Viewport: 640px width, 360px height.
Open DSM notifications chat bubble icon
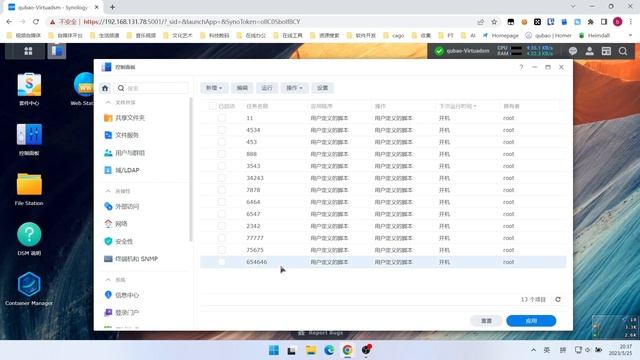[x=573, y=51]
